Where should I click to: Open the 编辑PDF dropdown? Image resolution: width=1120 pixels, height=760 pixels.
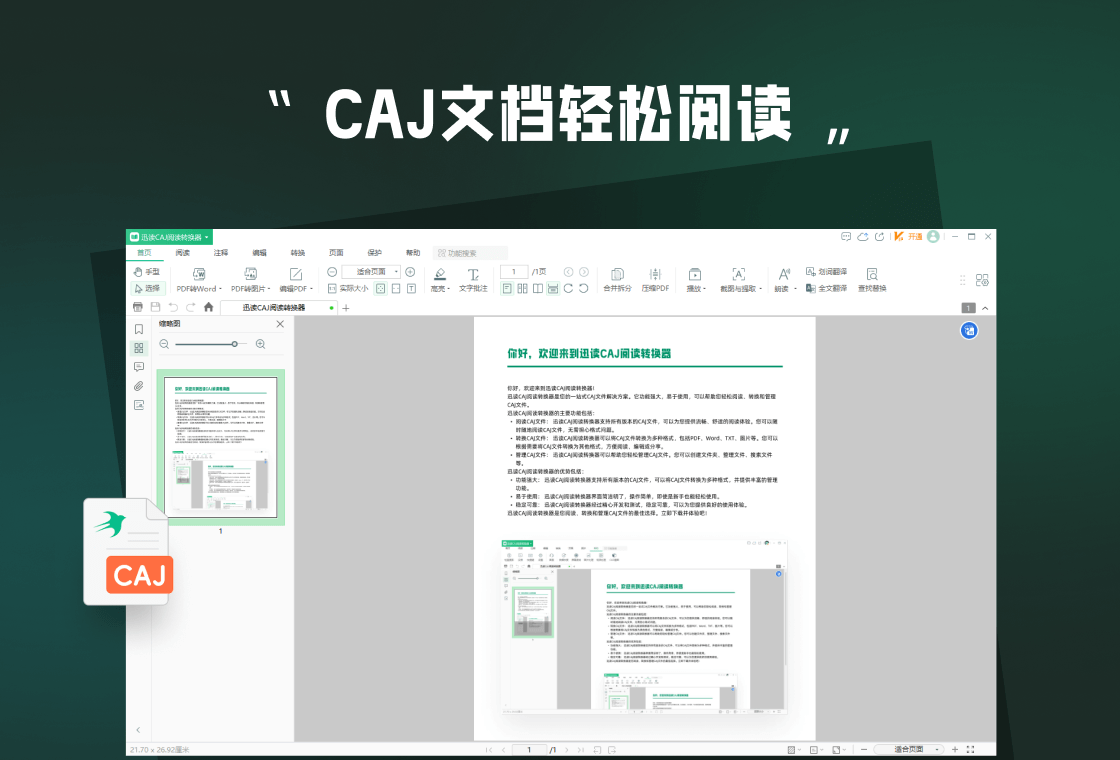click(x=296, y=280)
